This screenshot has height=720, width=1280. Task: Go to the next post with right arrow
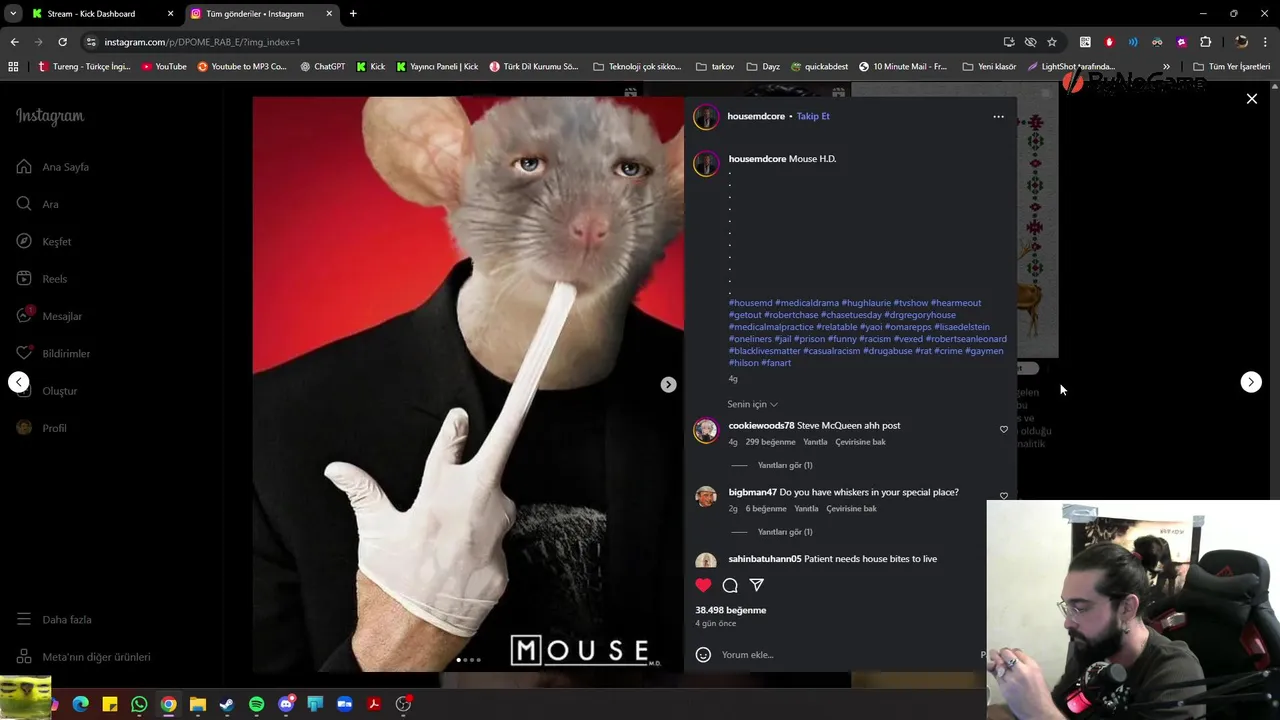(1251, 382)
